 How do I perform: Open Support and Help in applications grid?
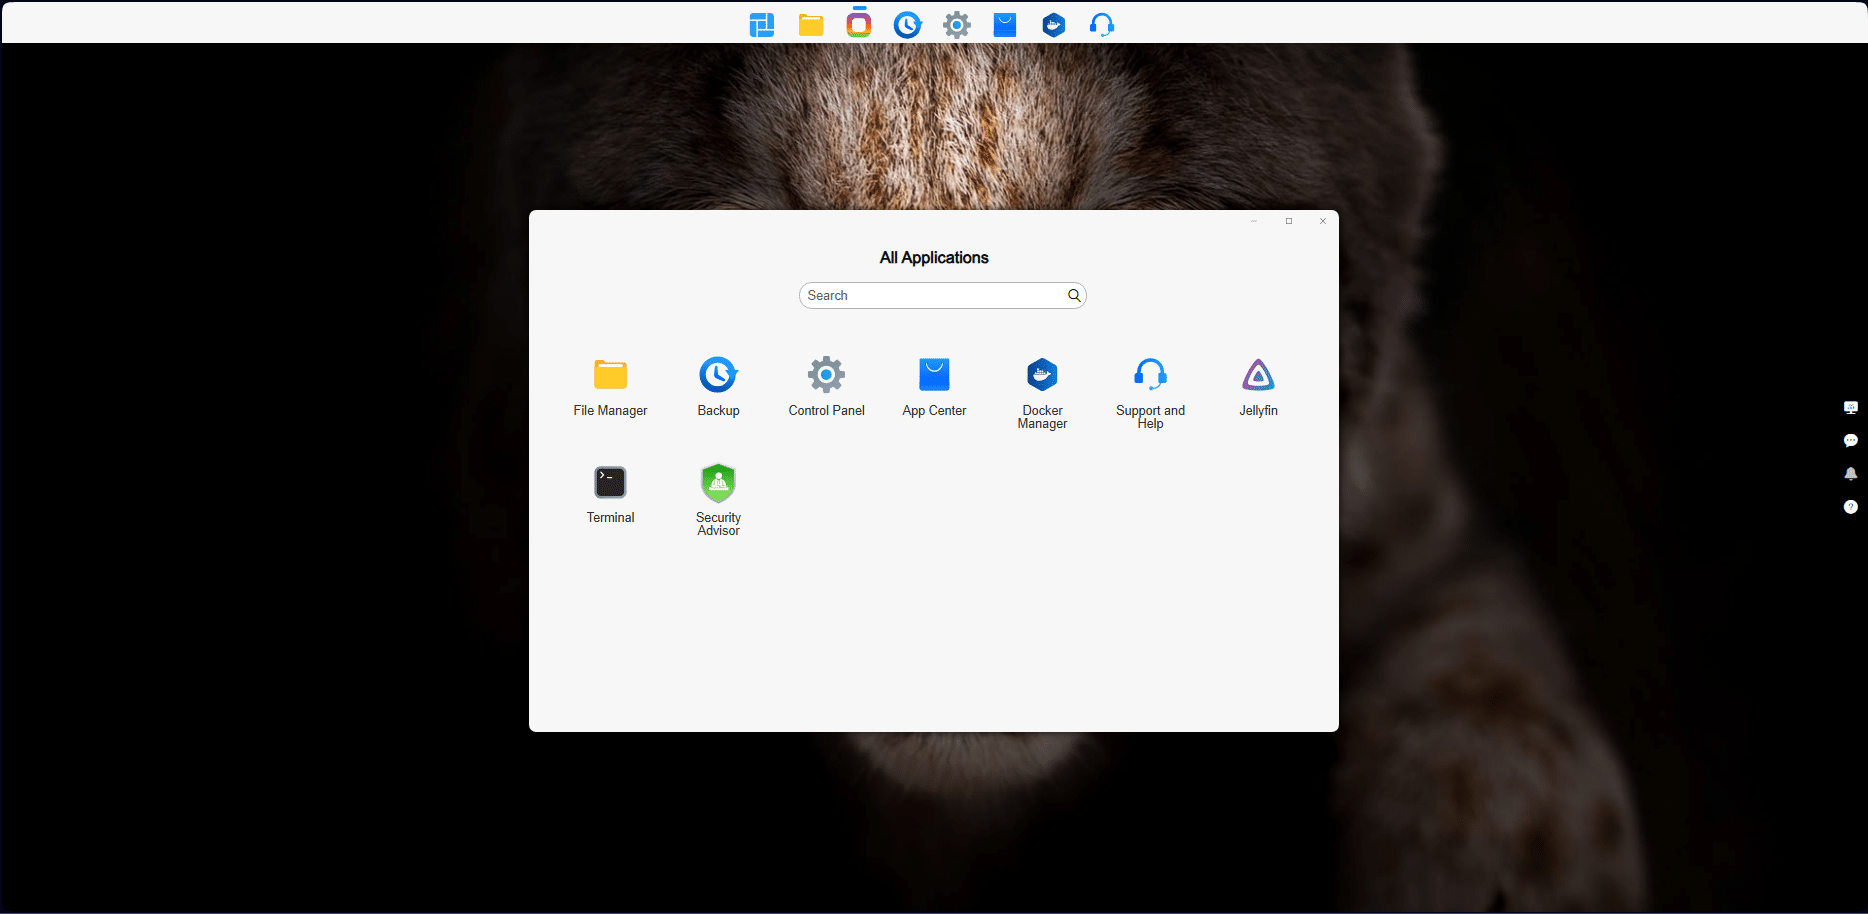(x=1150, y=375)
